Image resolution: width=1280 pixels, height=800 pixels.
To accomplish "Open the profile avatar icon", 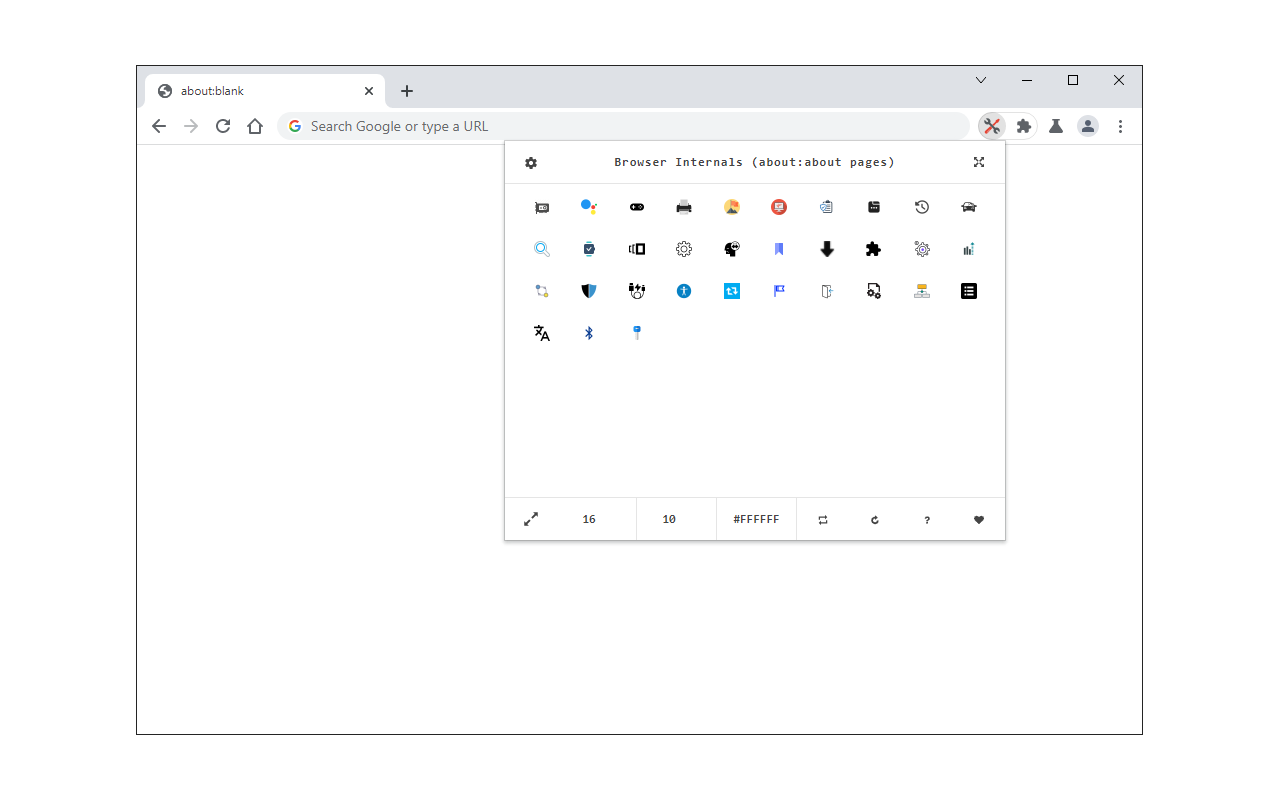I will coord(1088,126).
